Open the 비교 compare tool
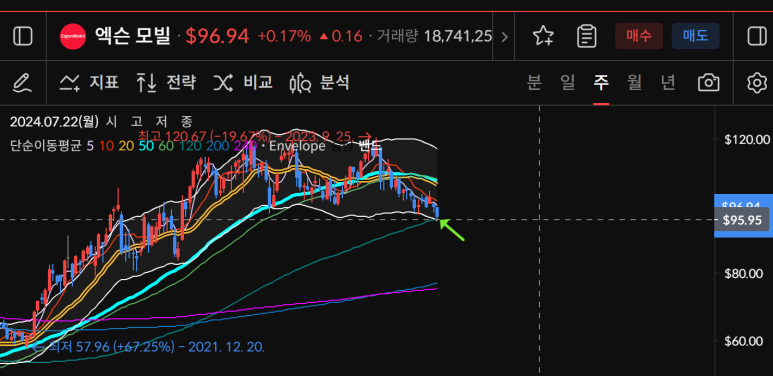Image resolution: width=773 pixels, height=376 pixels. tap(243, 82)
